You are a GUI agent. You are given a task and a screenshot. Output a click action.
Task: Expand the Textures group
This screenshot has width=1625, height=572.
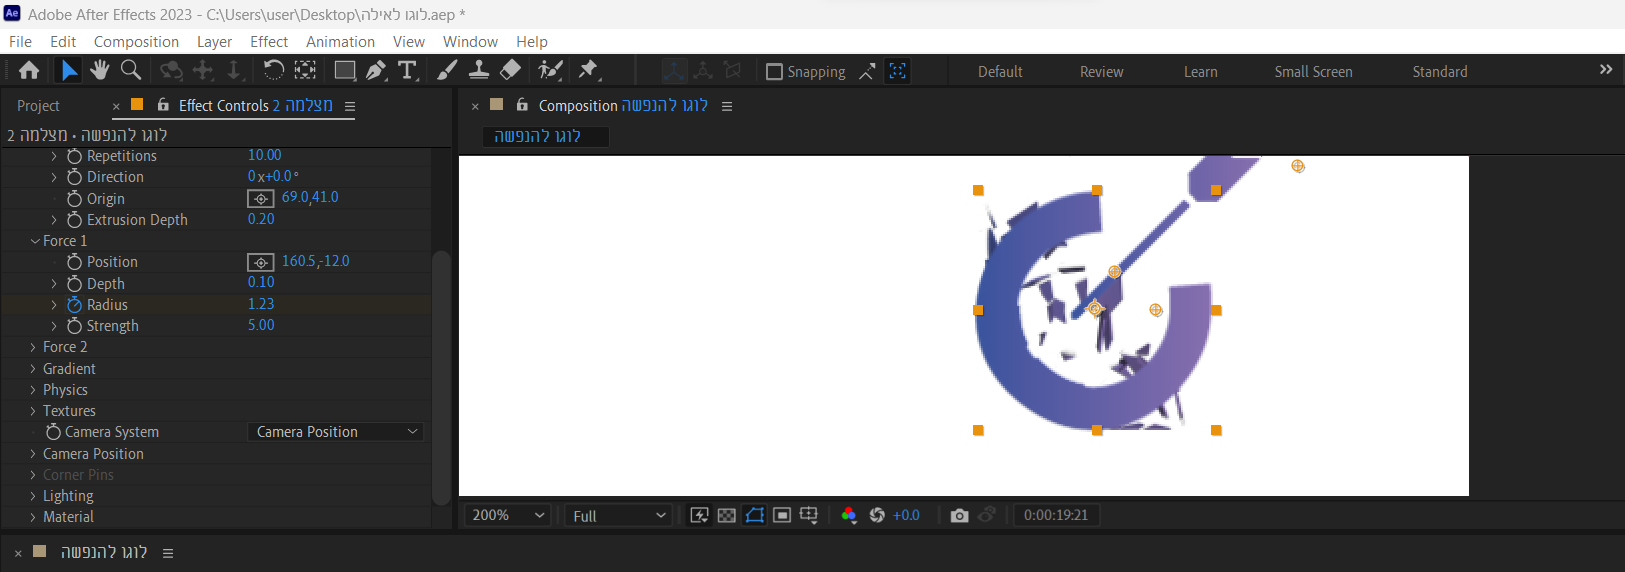point(33,411)
